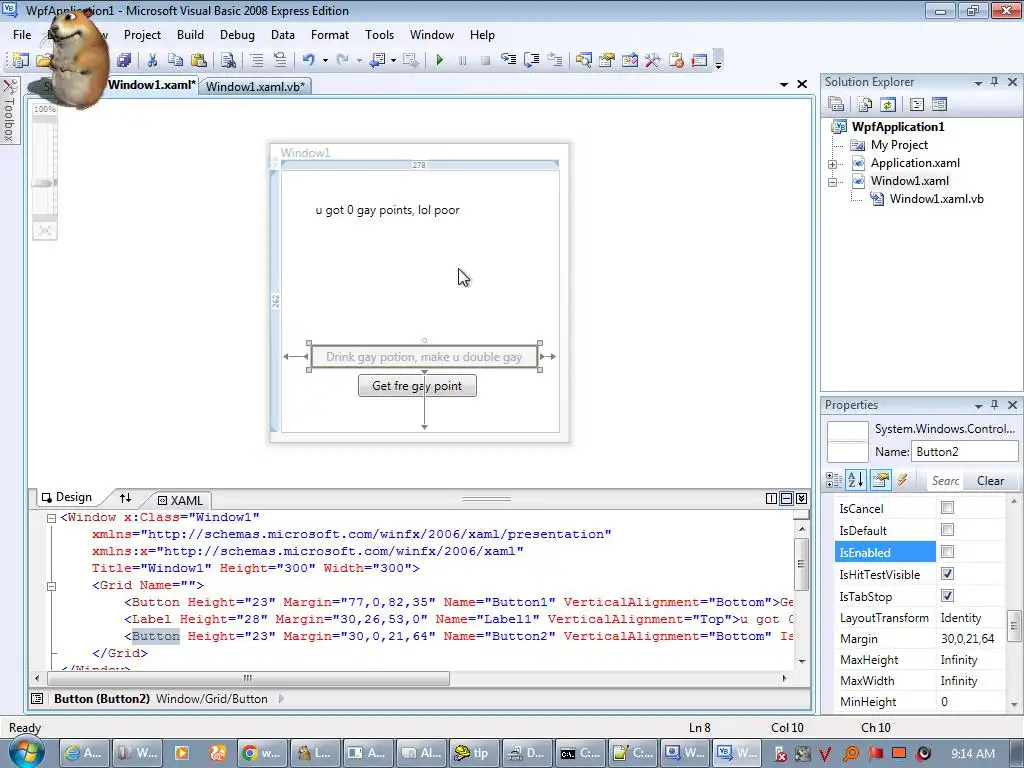Screen dimensions: 1024x768
Task: Switch Properties to categorized view icon
Action: click(x=834, y=481)
